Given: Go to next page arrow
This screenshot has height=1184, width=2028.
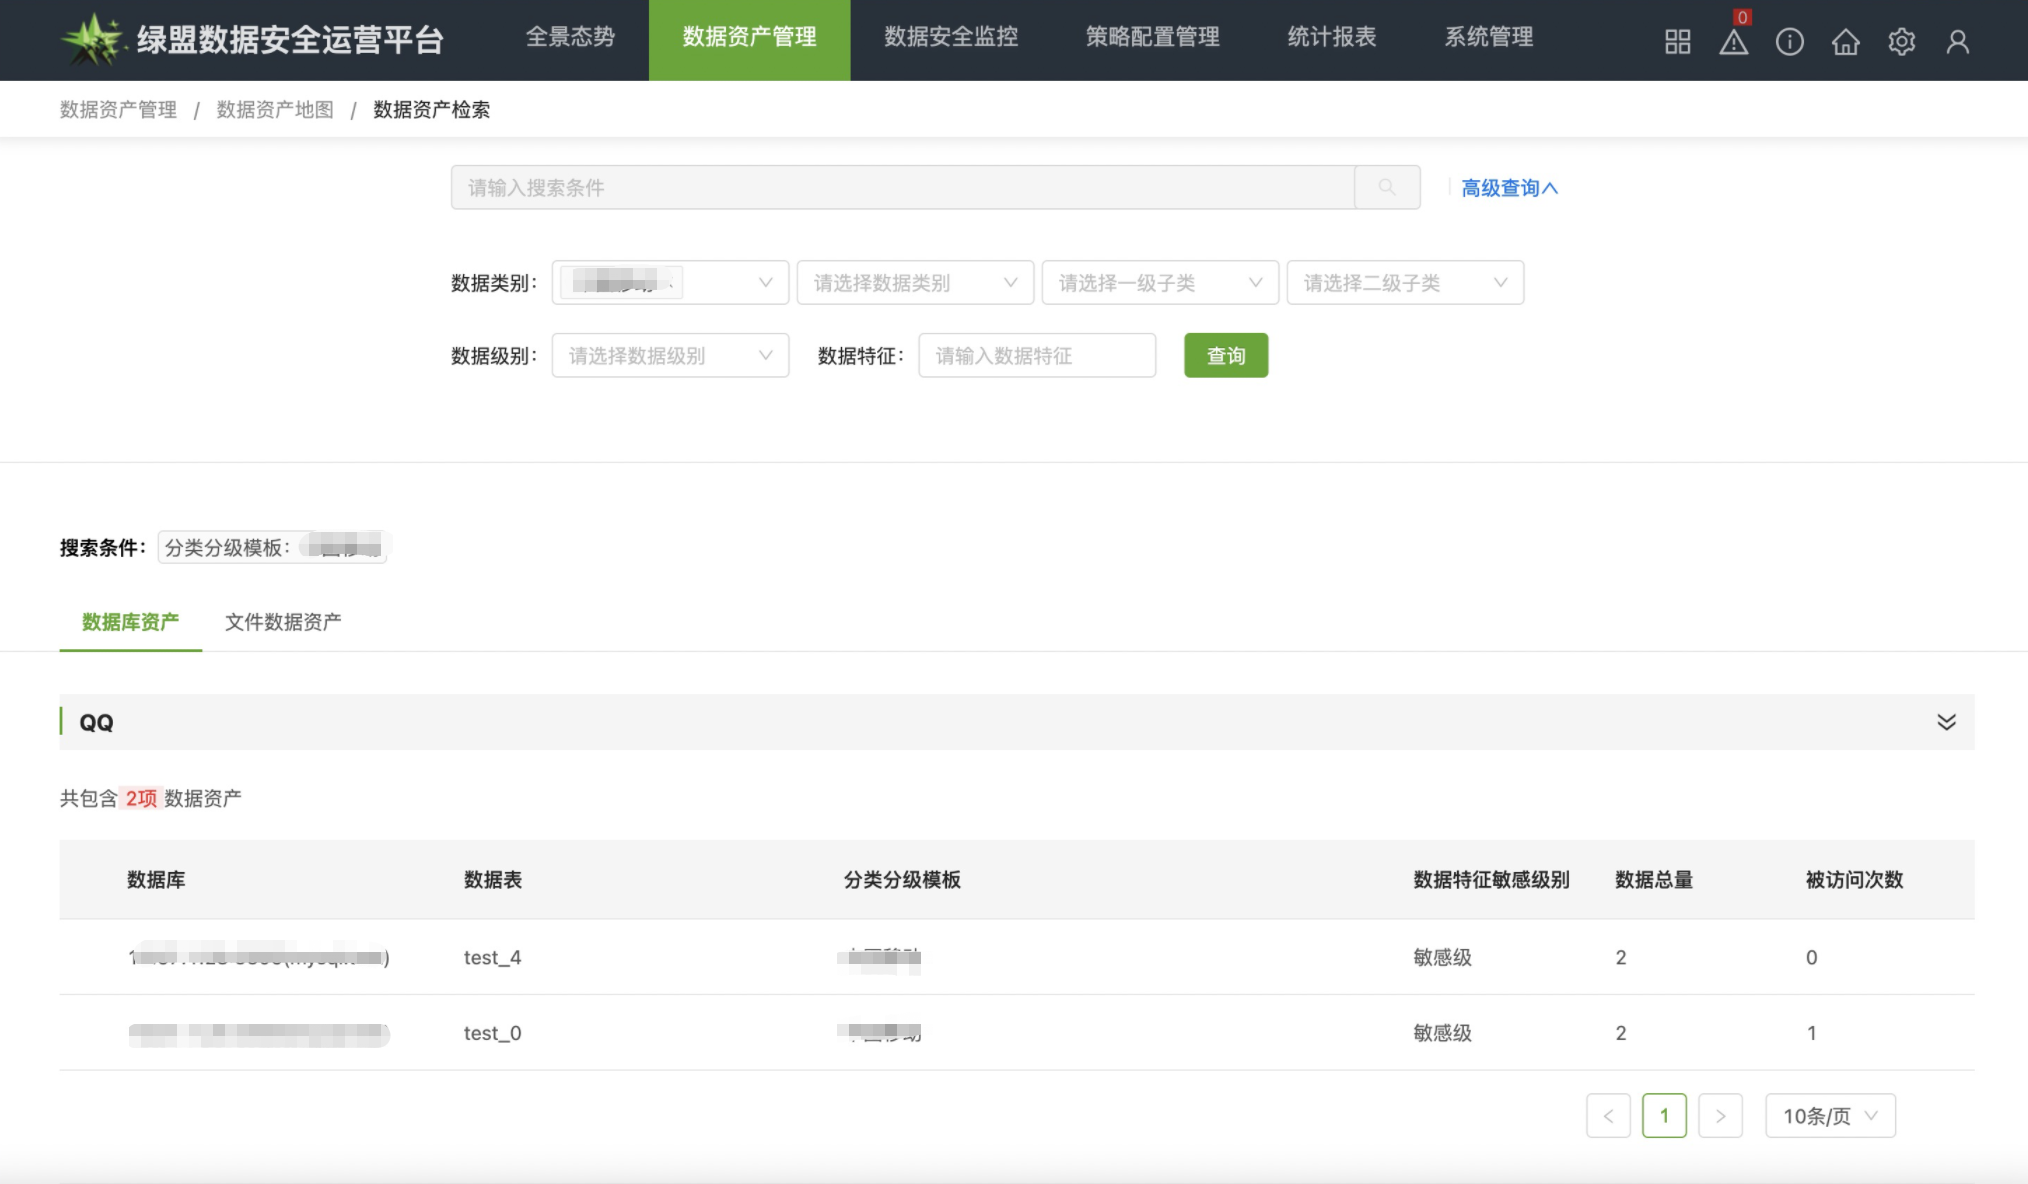Looking at the screenshot, I should 1719,1116.
